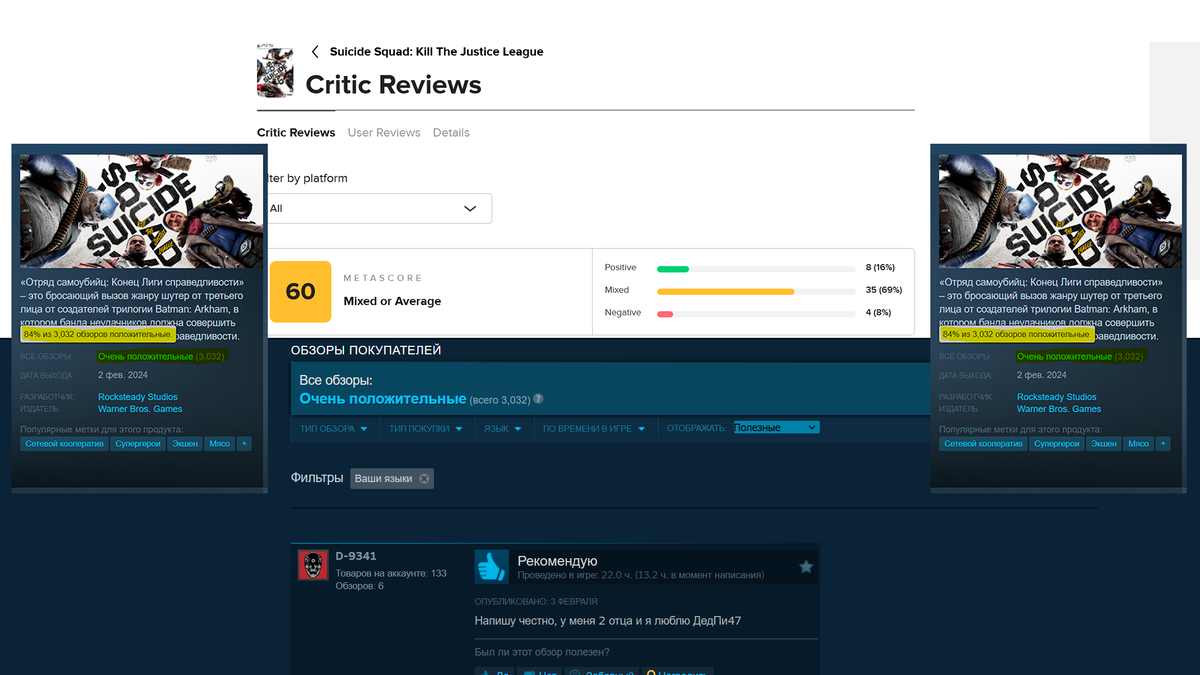Image resolution: width=1200 pixels, height=675 pixels.
Task: Click Обзоров: 6 under D-9341
Action: click(x=359, y=586)
